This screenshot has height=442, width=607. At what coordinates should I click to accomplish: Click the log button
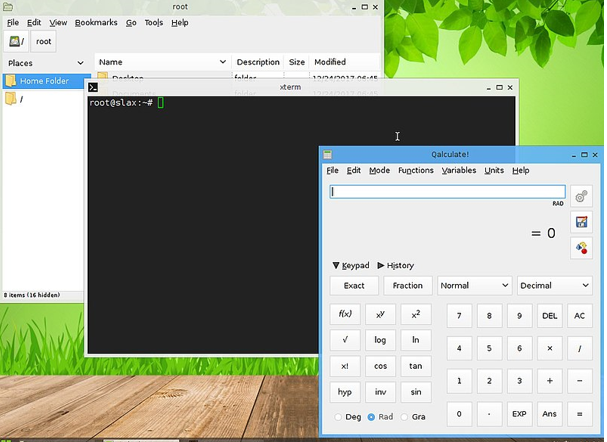coord(380,339)
